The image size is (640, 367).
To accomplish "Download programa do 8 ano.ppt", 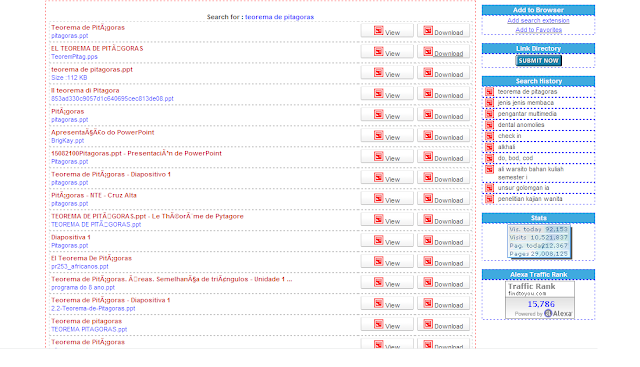I will point(443,283).
